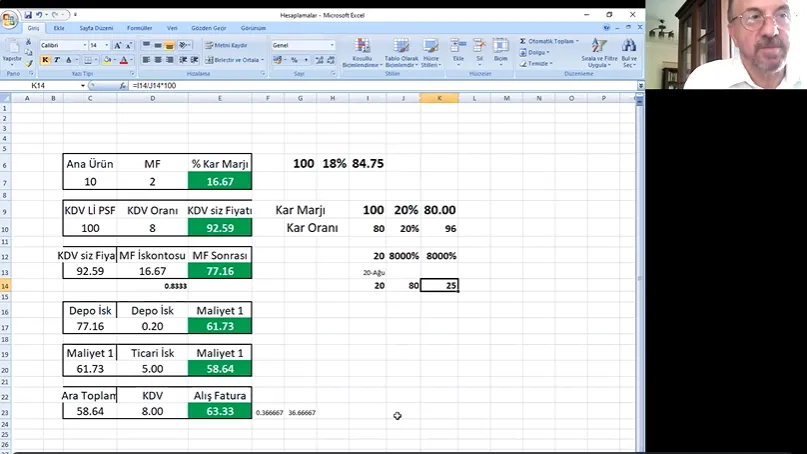Click the Undo arrow icon
This screenshot has width=807, height=454.
(39, 15)
